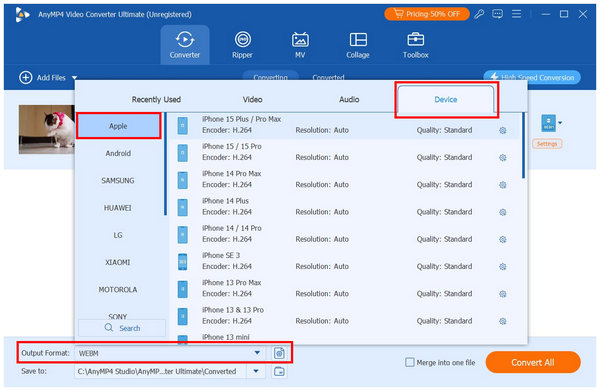Select the iPhone 13 Pro Max preset
Screen dimensions: 600x391
pos(344,289)
